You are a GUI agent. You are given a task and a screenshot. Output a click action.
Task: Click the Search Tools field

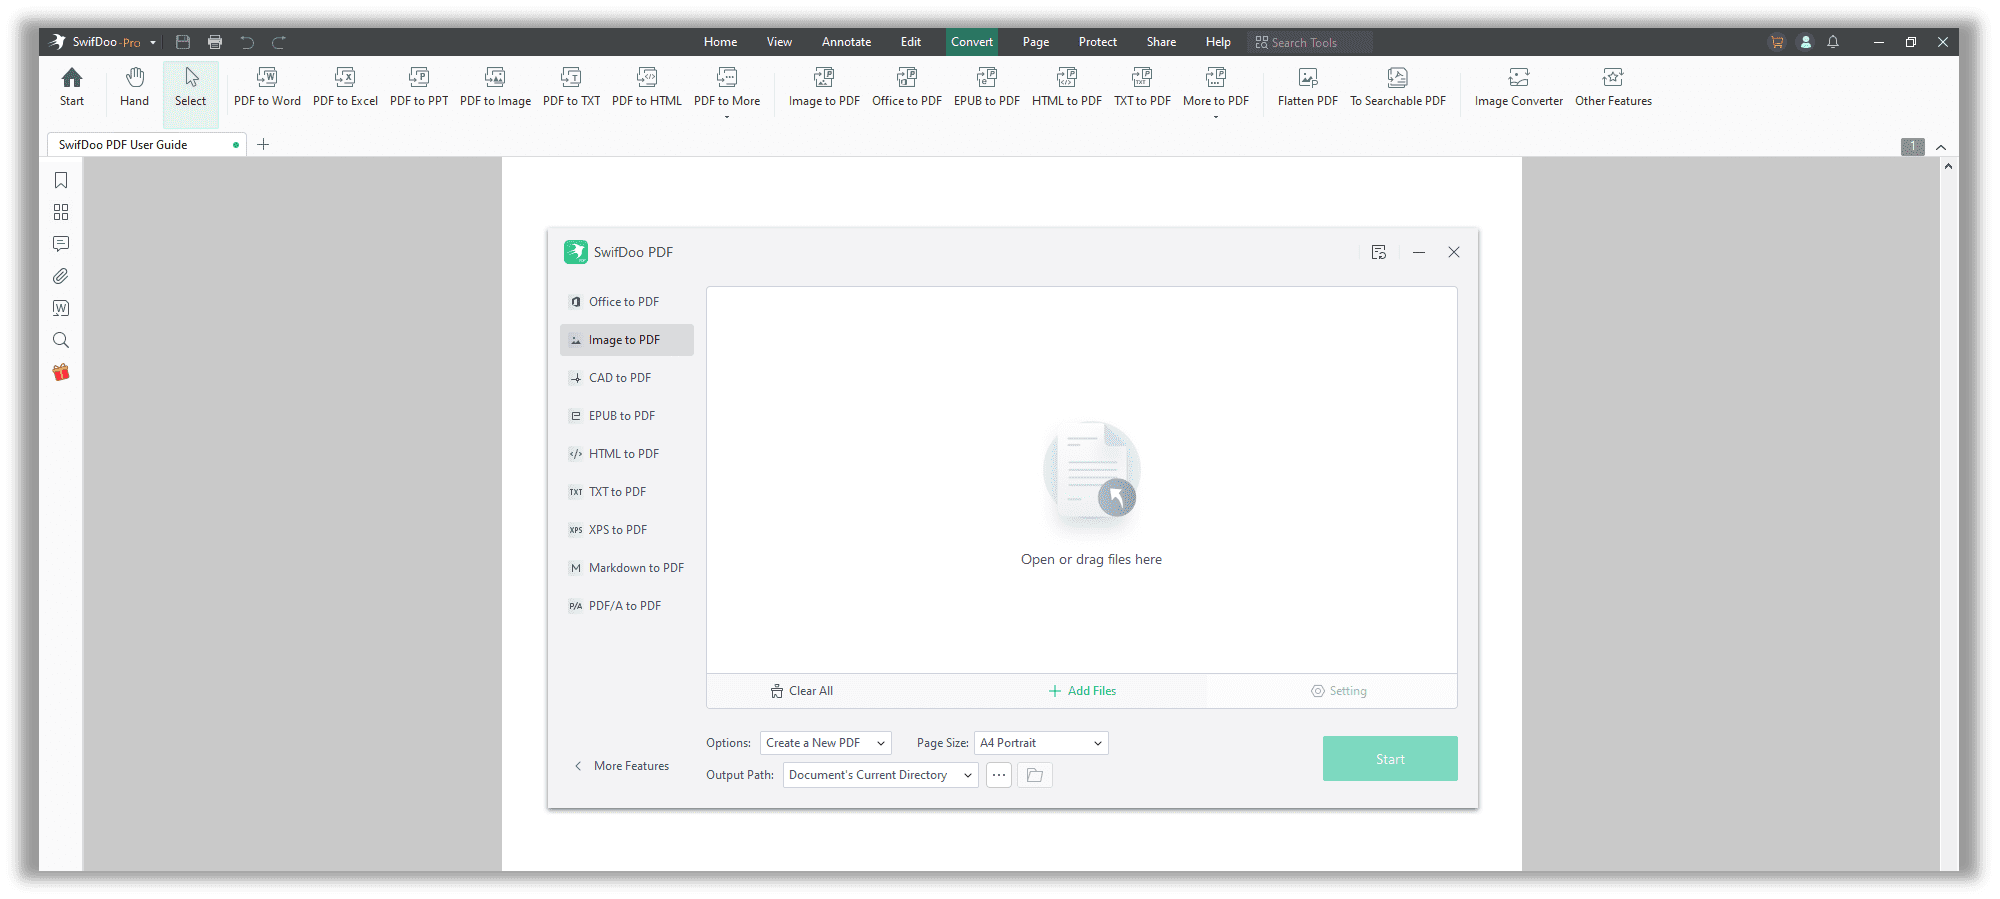point(1310,42)
